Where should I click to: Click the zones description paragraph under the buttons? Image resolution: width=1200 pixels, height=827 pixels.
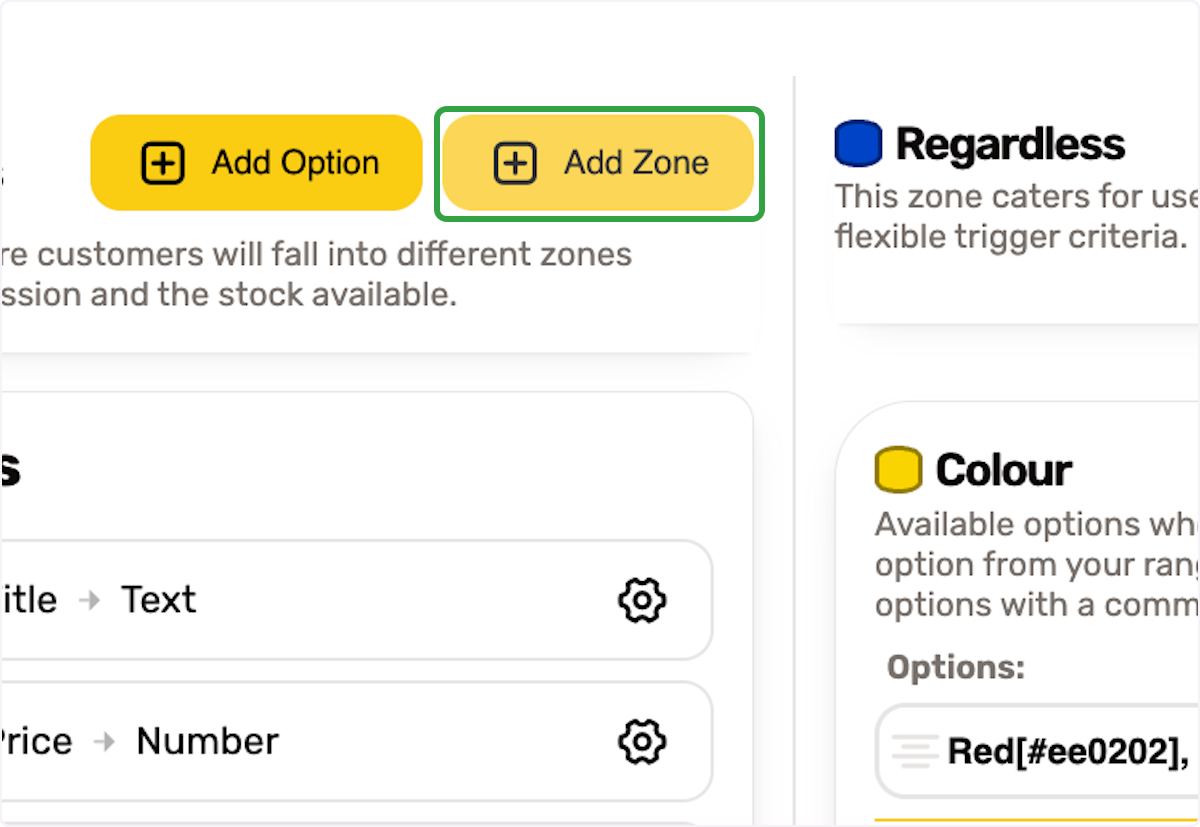[316, 274]
